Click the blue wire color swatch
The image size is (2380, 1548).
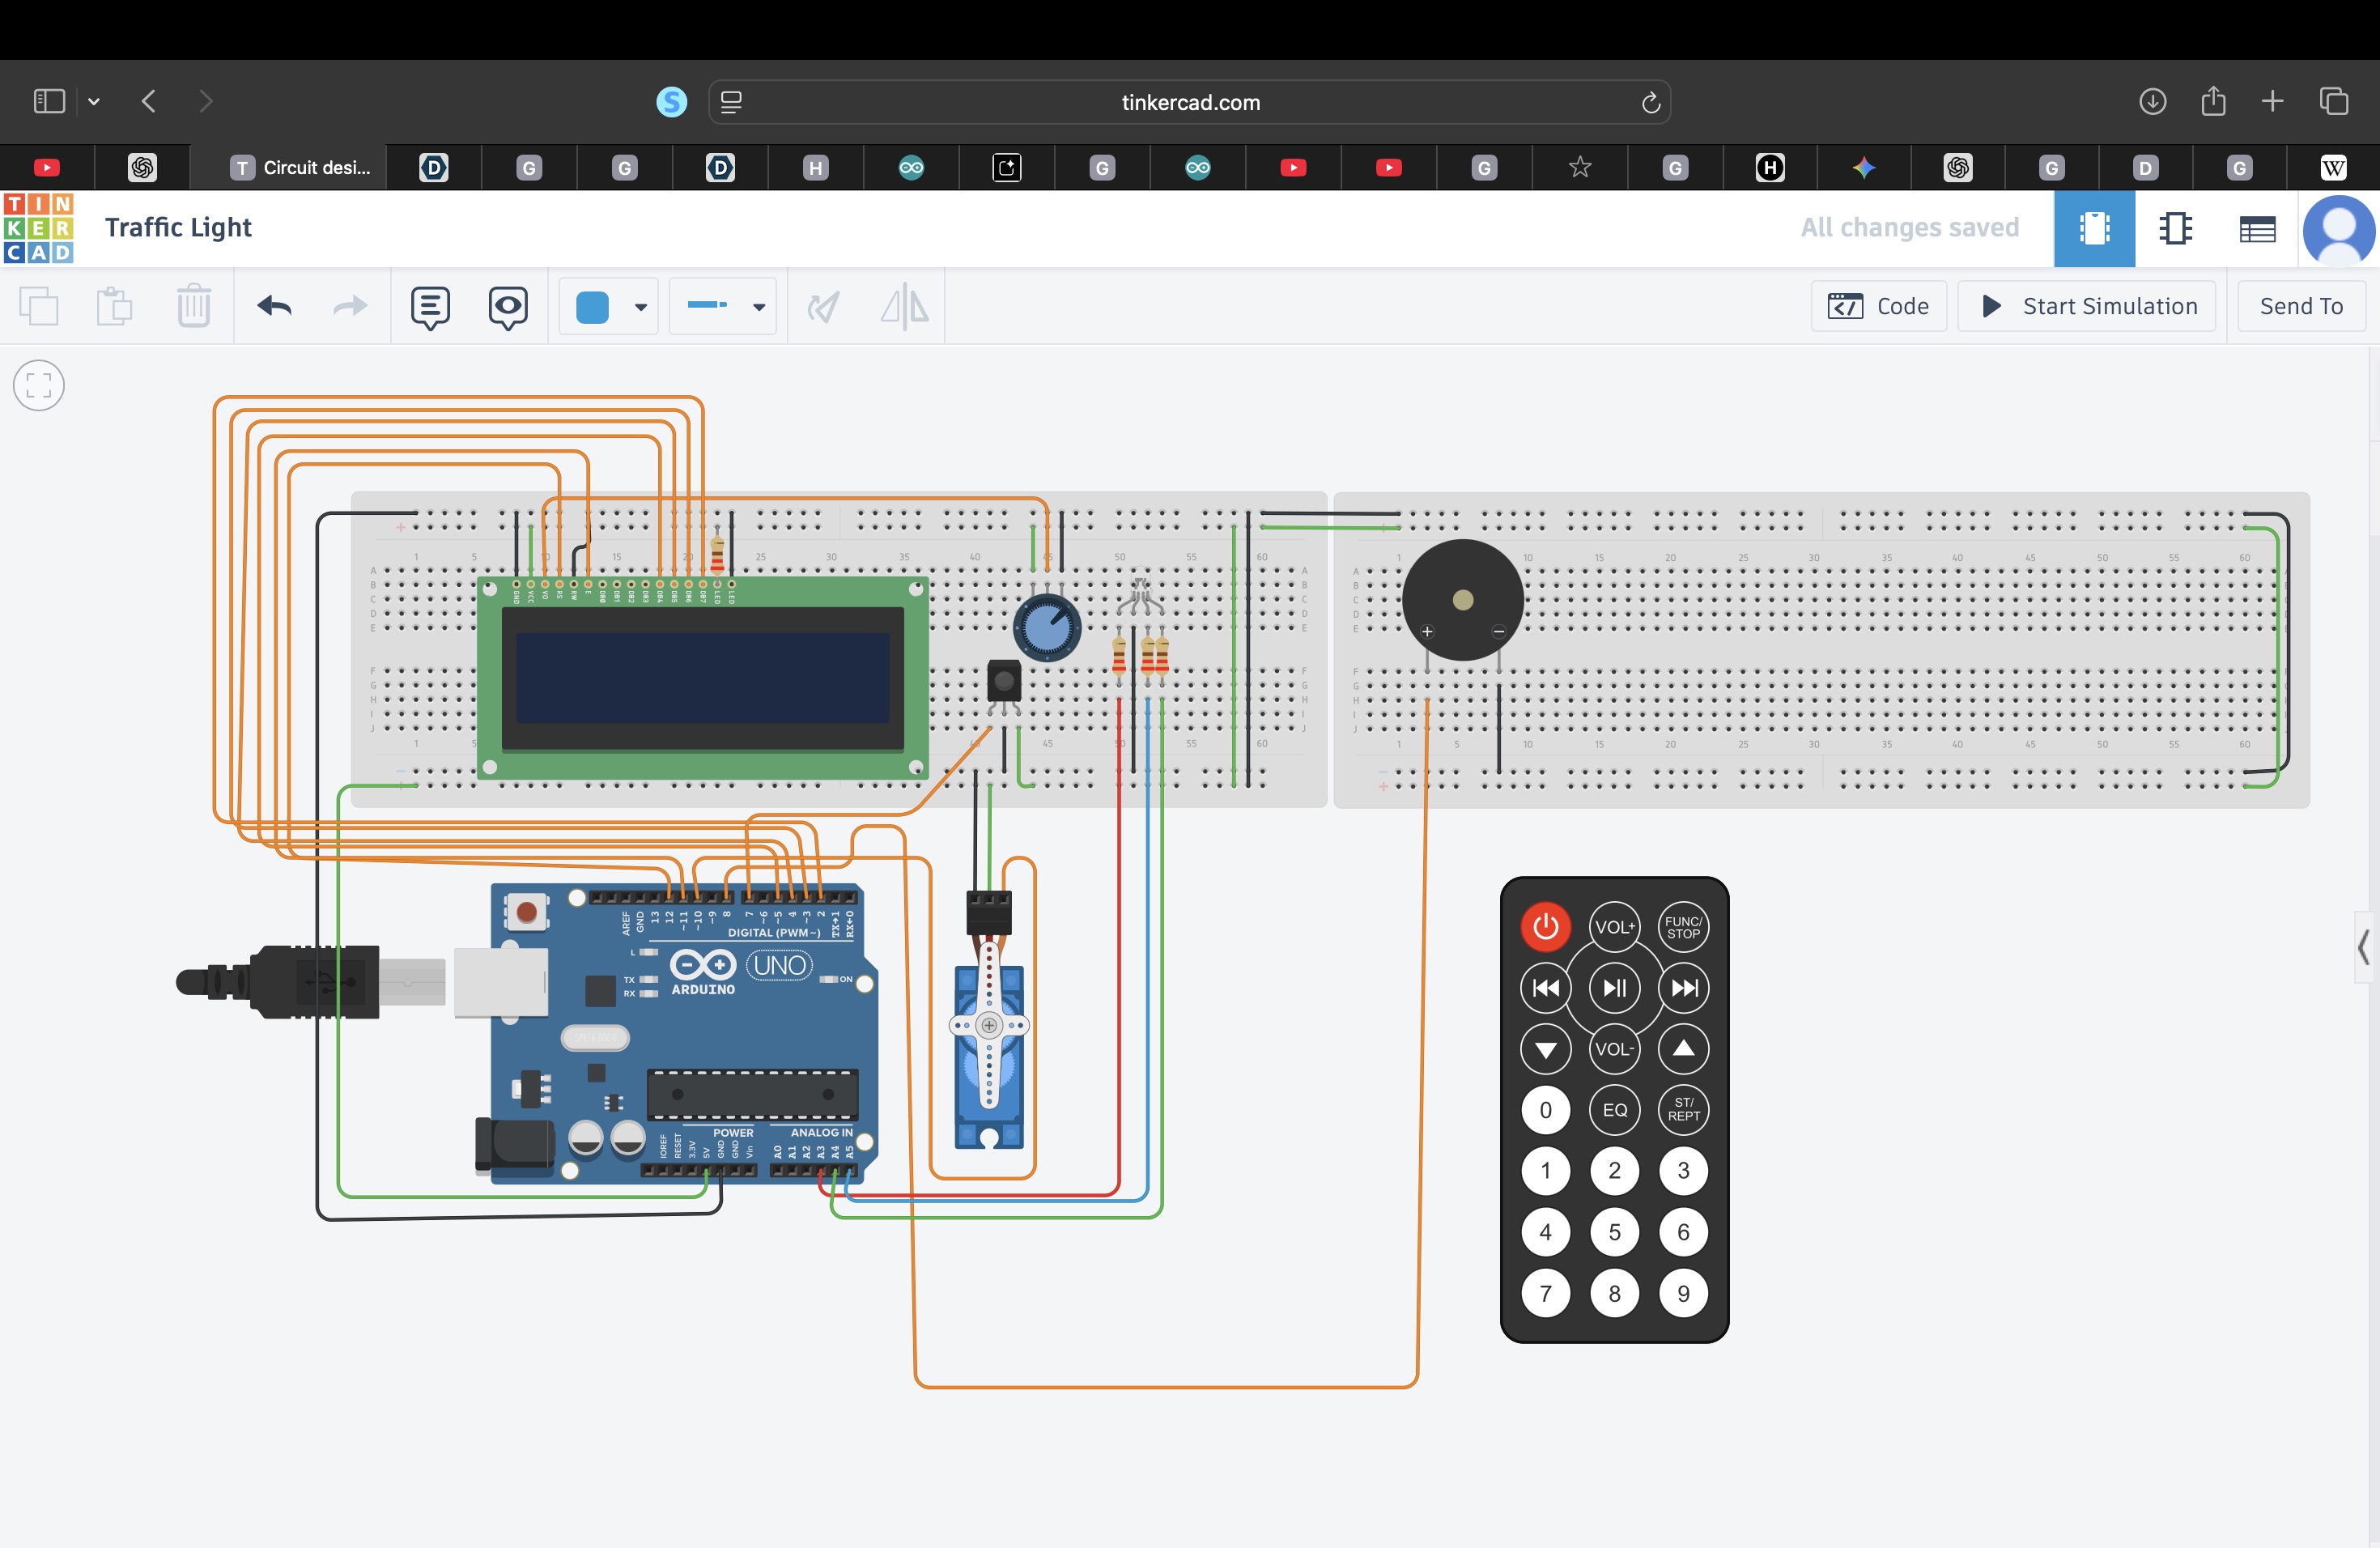(593, 307)
